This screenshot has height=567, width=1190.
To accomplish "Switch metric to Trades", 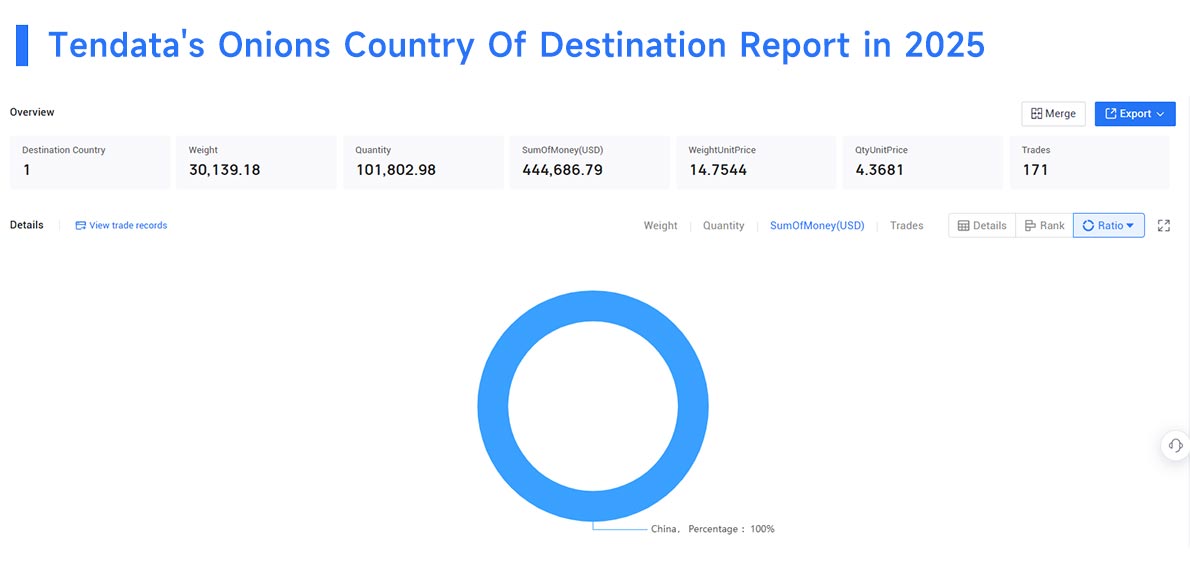I will tap(907, 225).
